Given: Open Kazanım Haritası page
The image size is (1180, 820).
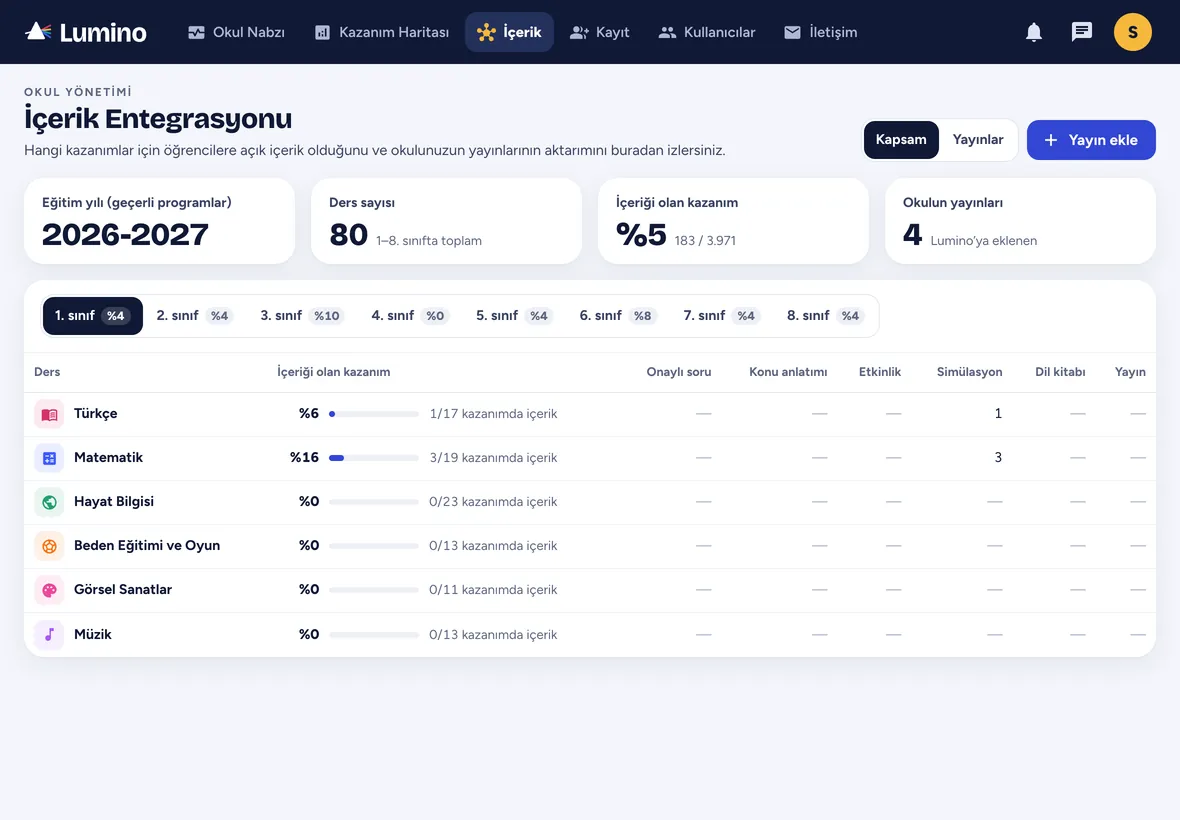Looking at the screenshot, I should click(x=382, y=32).
